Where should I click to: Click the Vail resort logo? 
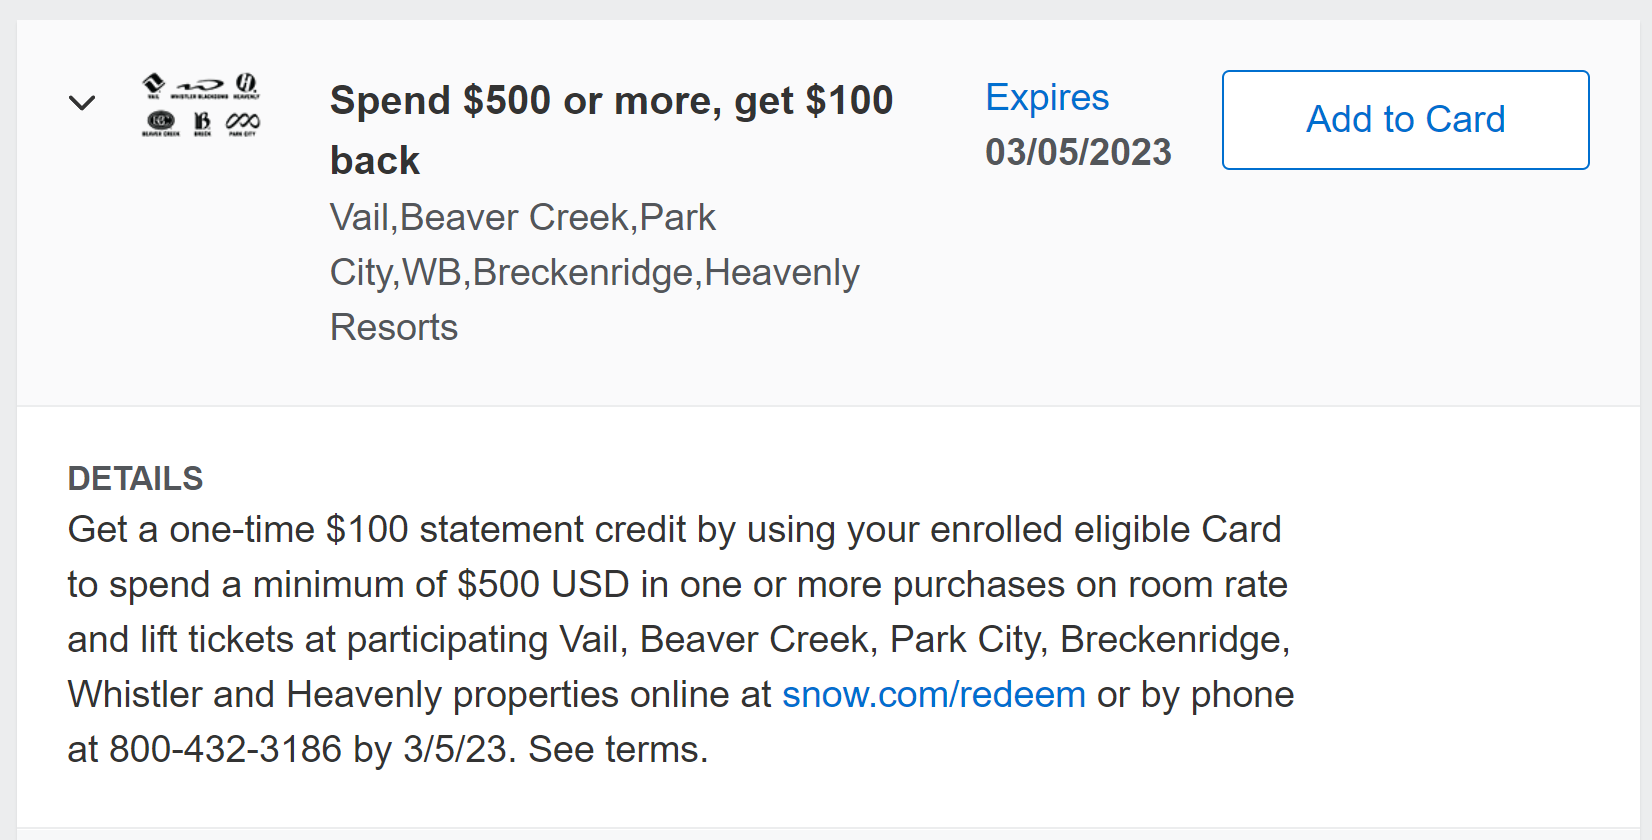[154, 86]
